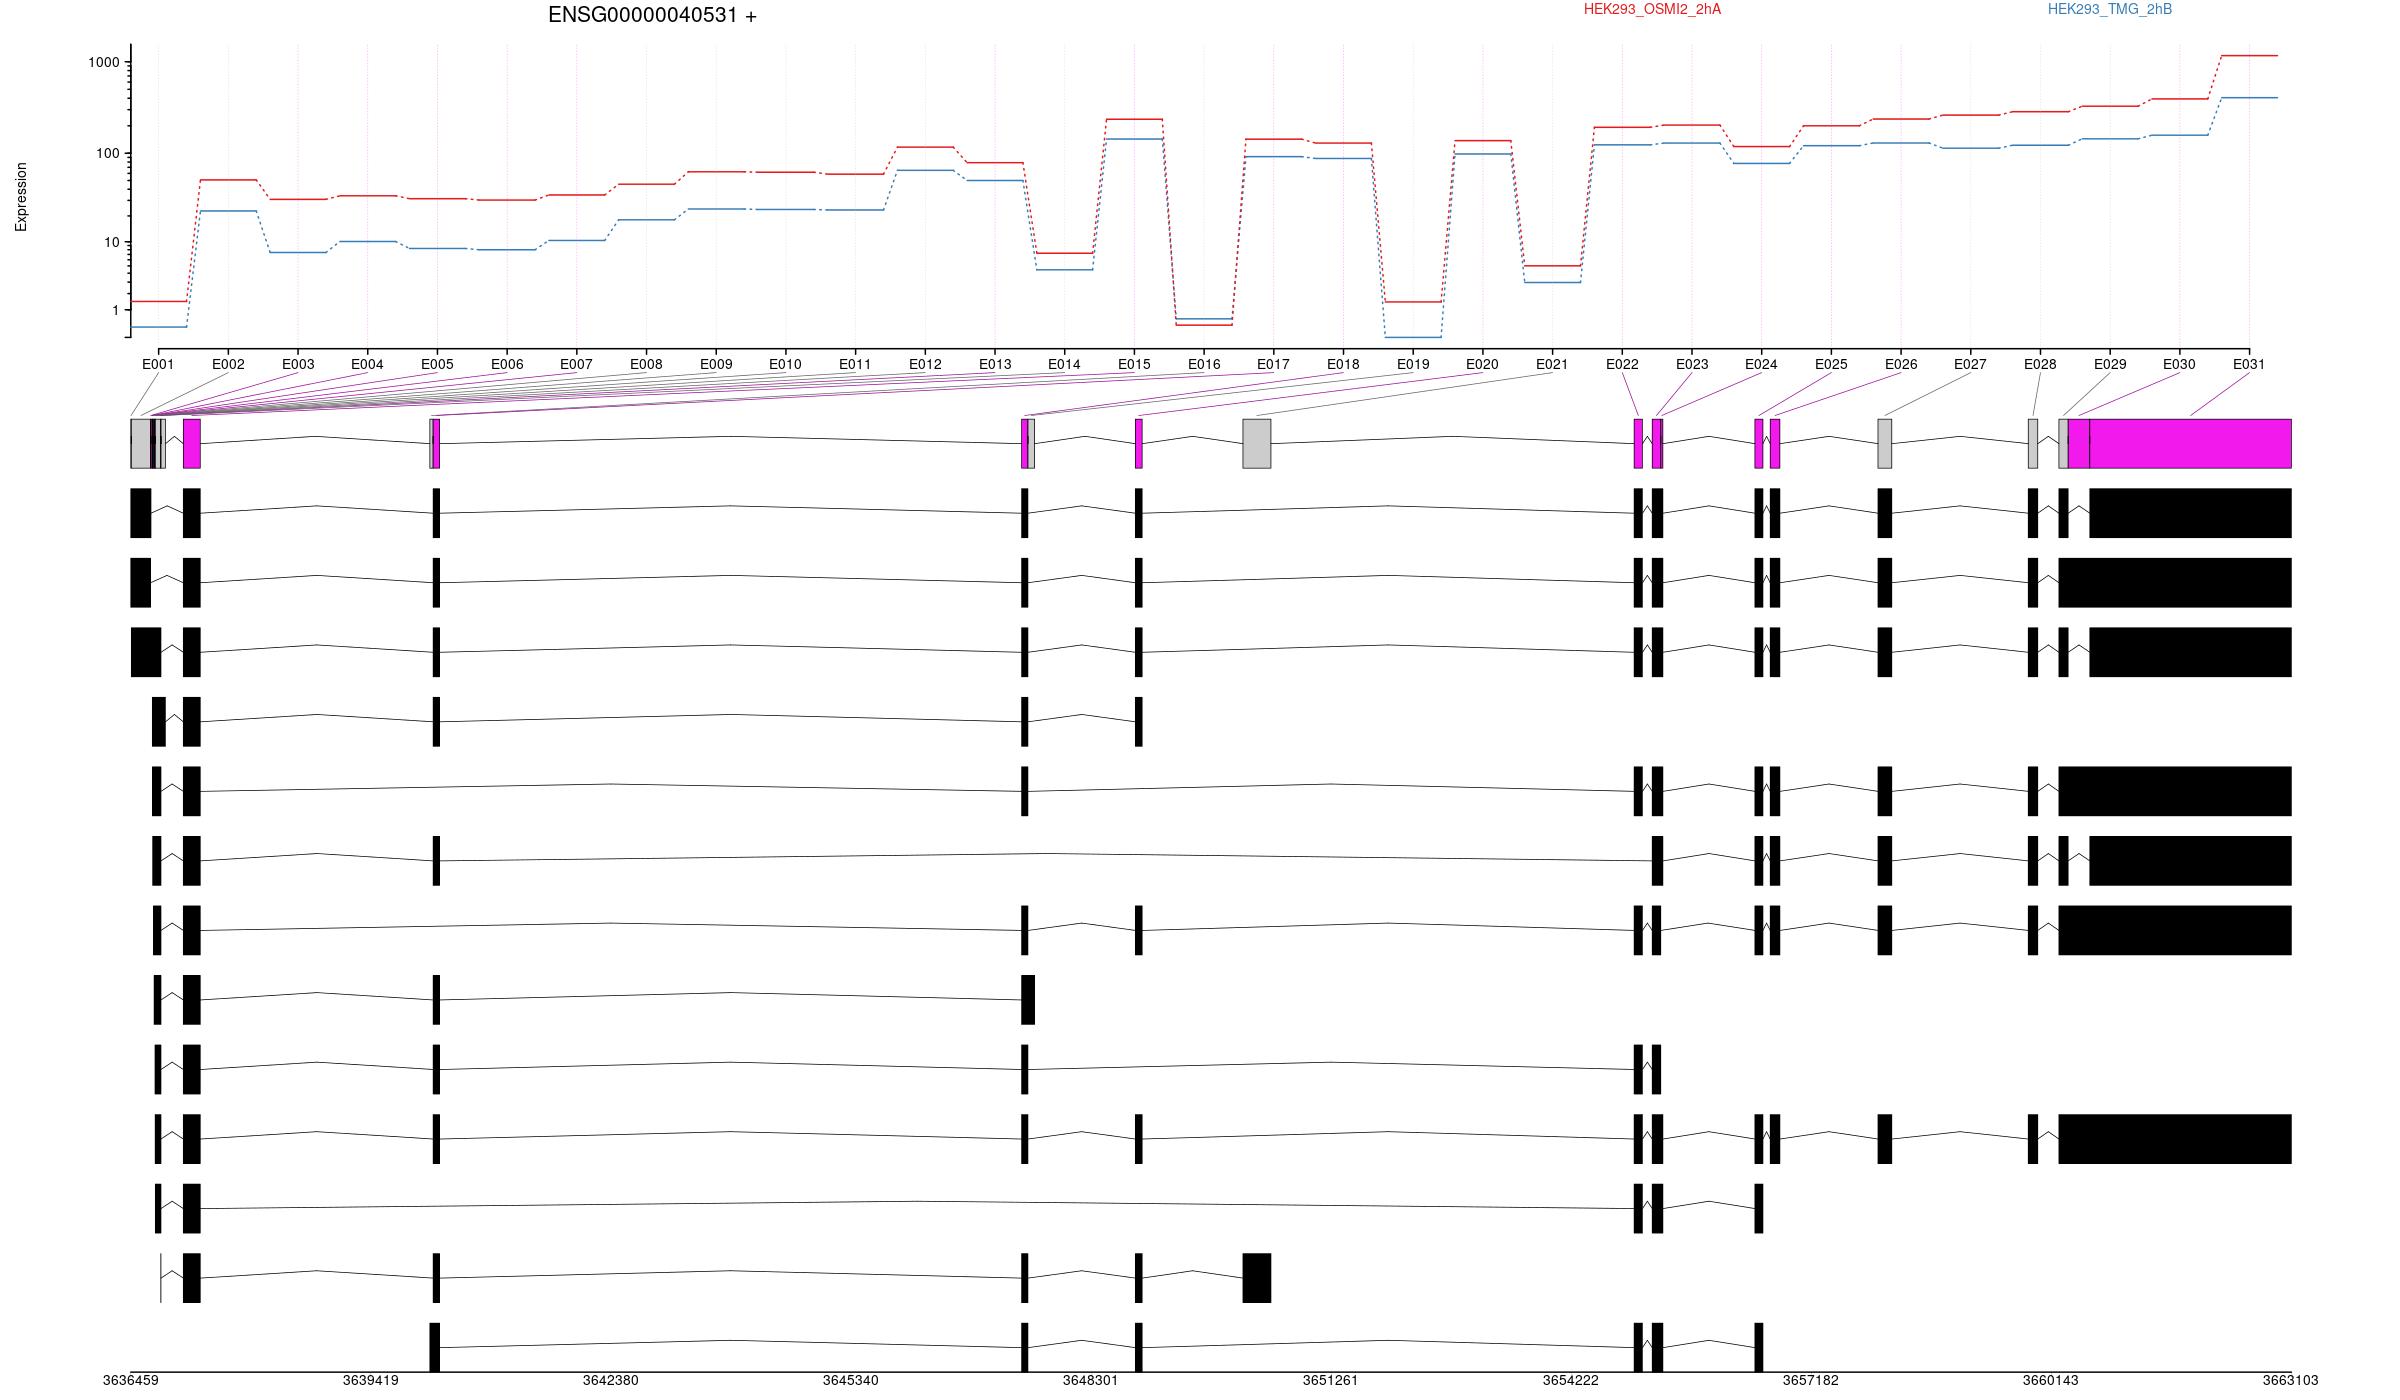Click genomic coordinate 3648301 on axis
This screenshot has width=2400, height=1400.
pyautogui.click(x=1091, y=1380)
